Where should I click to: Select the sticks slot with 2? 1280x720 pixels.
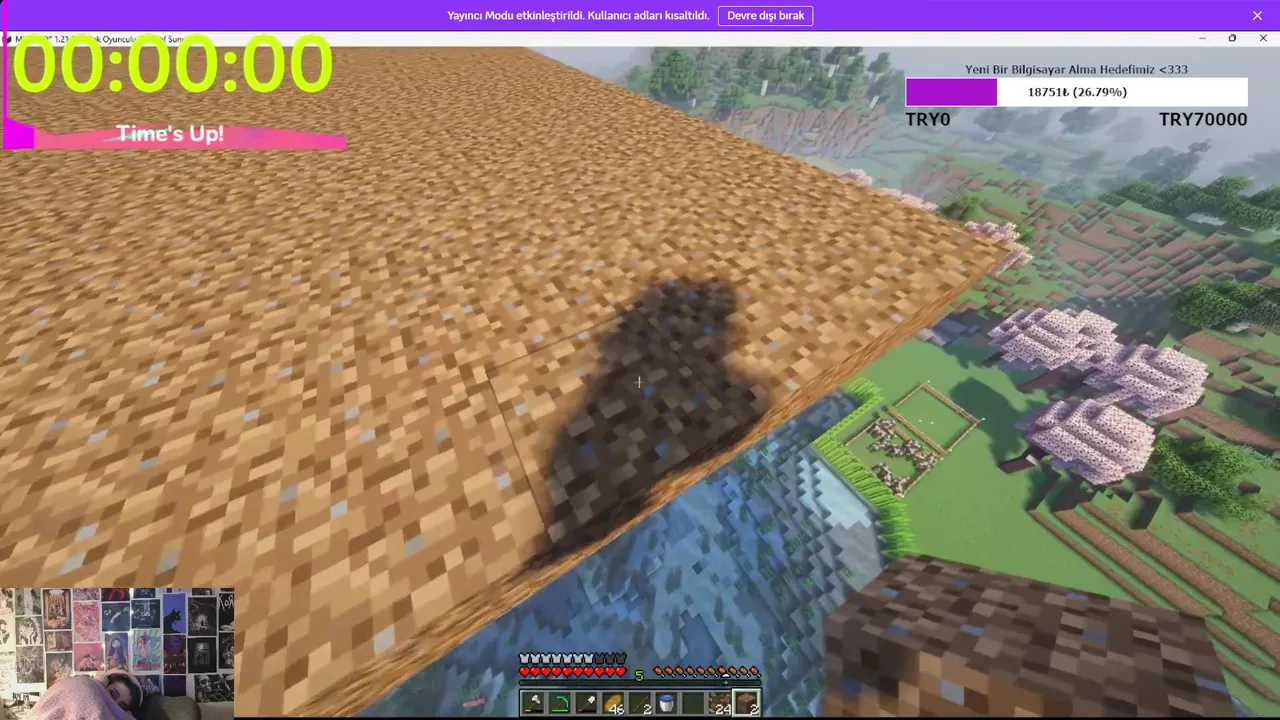click(x=640, y=703)
